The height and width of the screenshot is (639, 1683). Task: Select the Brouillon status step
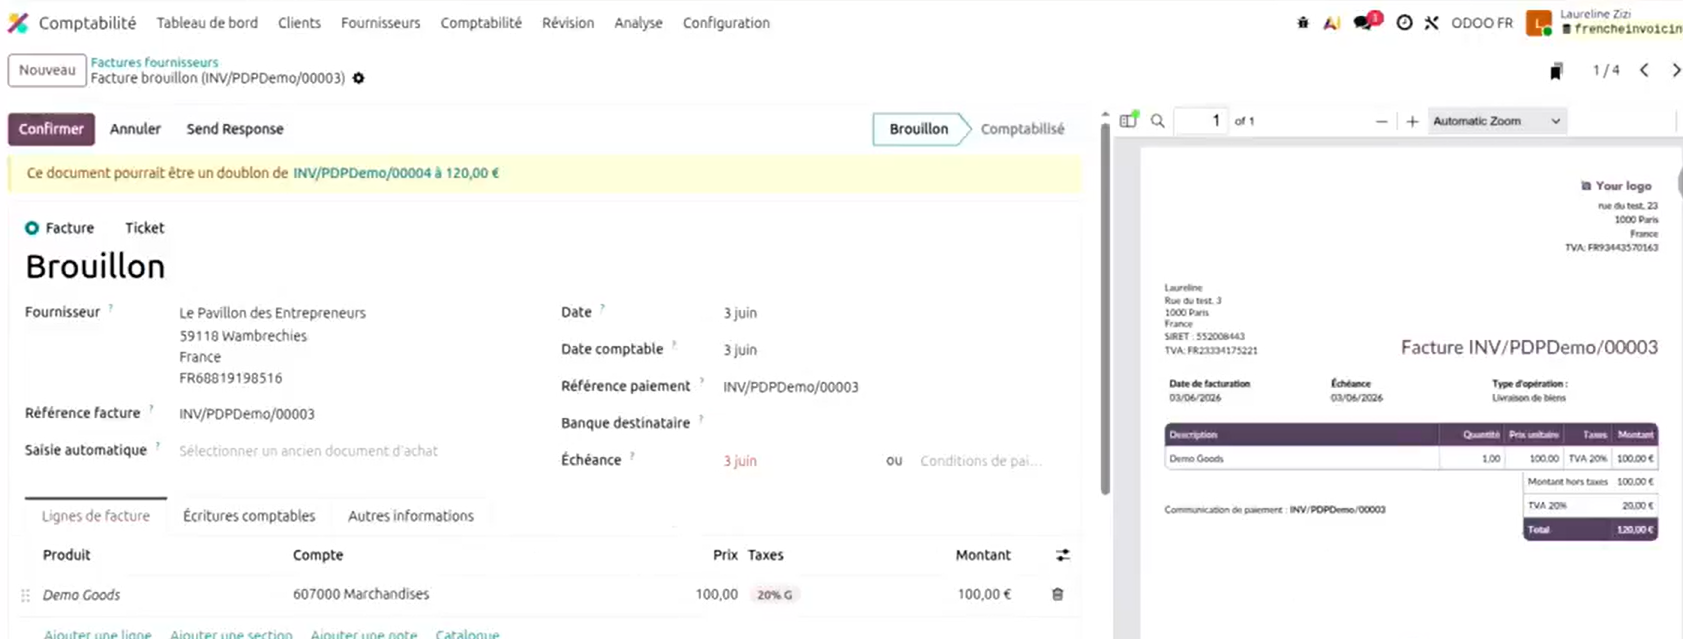918,129
